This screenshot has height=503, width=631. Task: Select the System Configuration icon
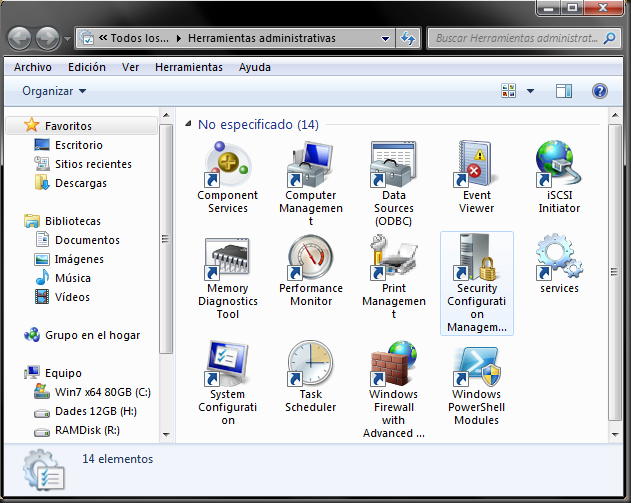227,364
